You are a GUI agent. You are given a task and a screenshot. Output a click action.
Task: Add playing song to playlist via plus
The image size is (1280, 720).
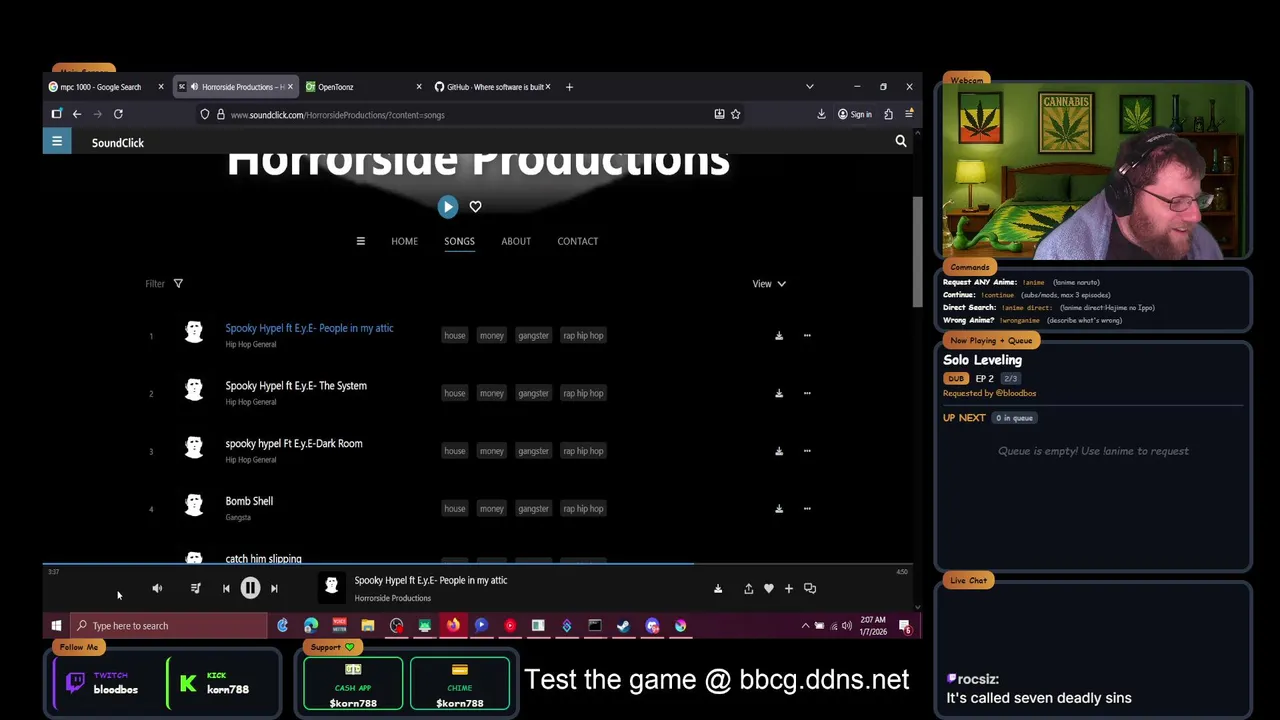788,589
